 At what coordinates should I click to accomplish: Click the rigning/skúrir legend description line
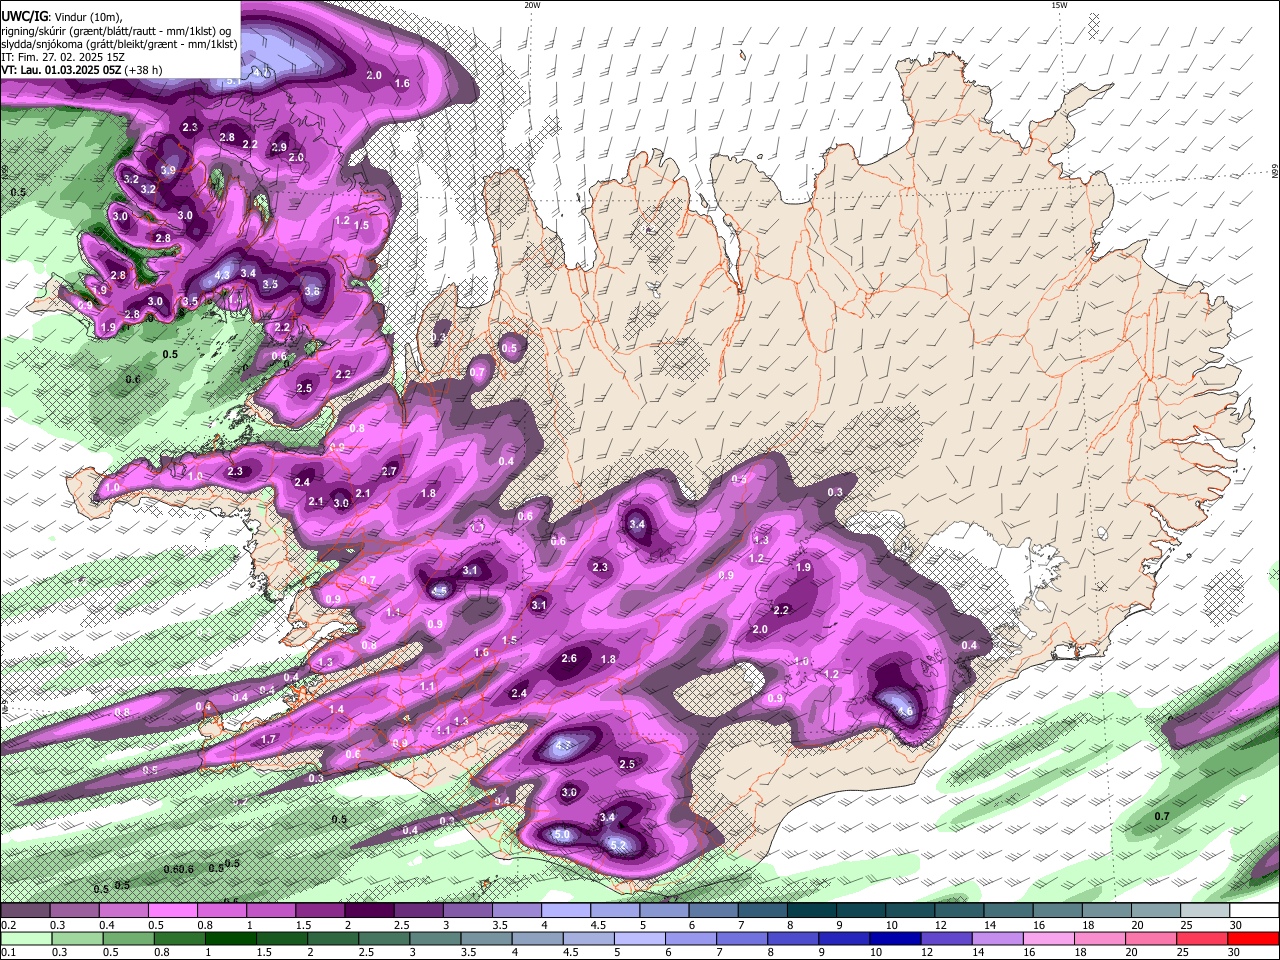[116, 31]
